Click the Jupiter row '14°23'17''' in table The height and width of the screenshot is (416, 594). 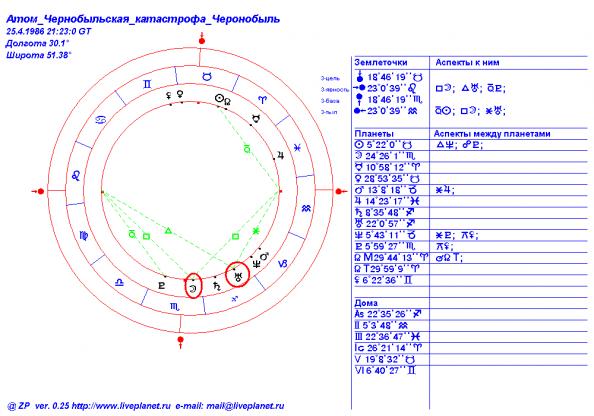coord(387,201)
